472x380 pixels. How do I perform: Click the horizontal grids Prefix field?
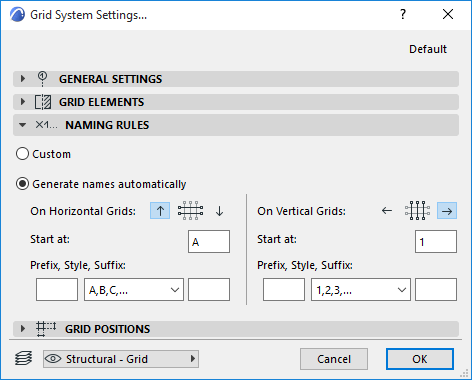tap(57, 290)
